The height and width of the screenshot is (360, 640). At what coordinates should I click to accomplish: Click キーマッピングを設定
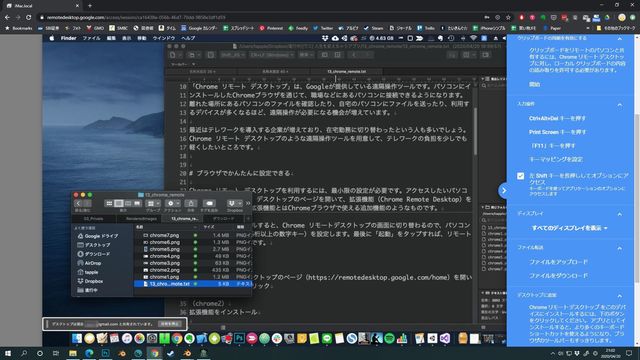556,159
